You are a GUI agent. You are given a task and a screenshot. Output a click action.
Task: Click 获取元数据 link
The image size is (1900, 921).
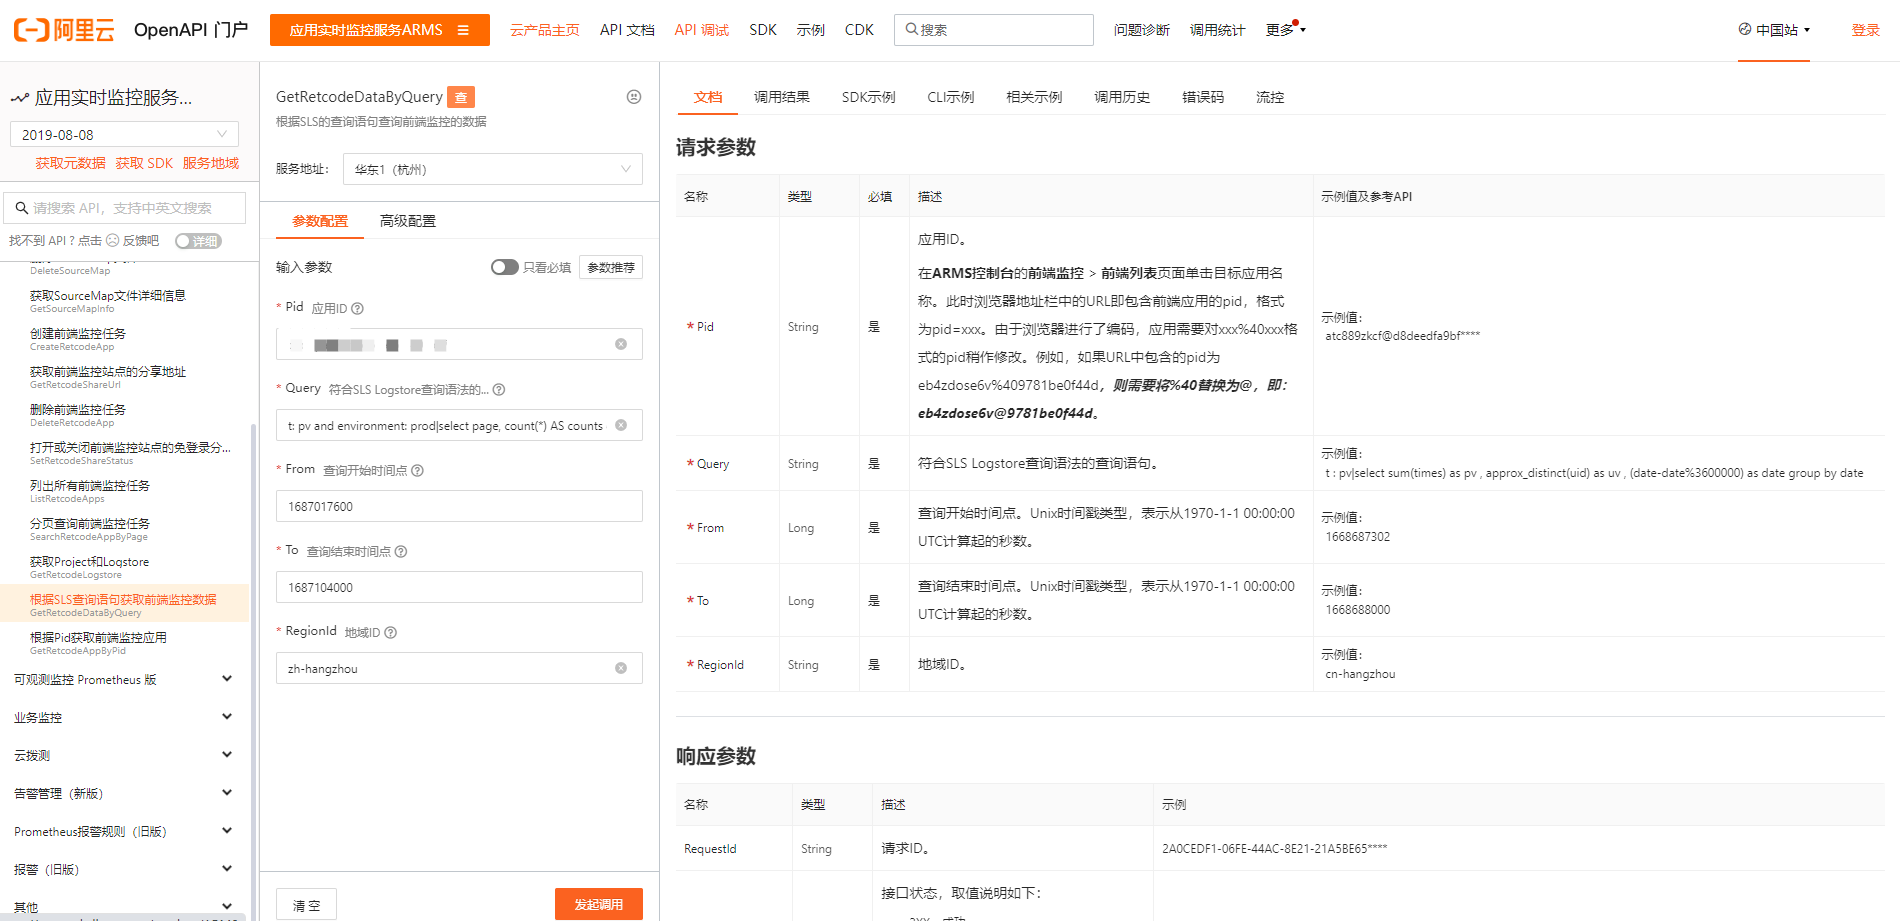tap(70, 163)
